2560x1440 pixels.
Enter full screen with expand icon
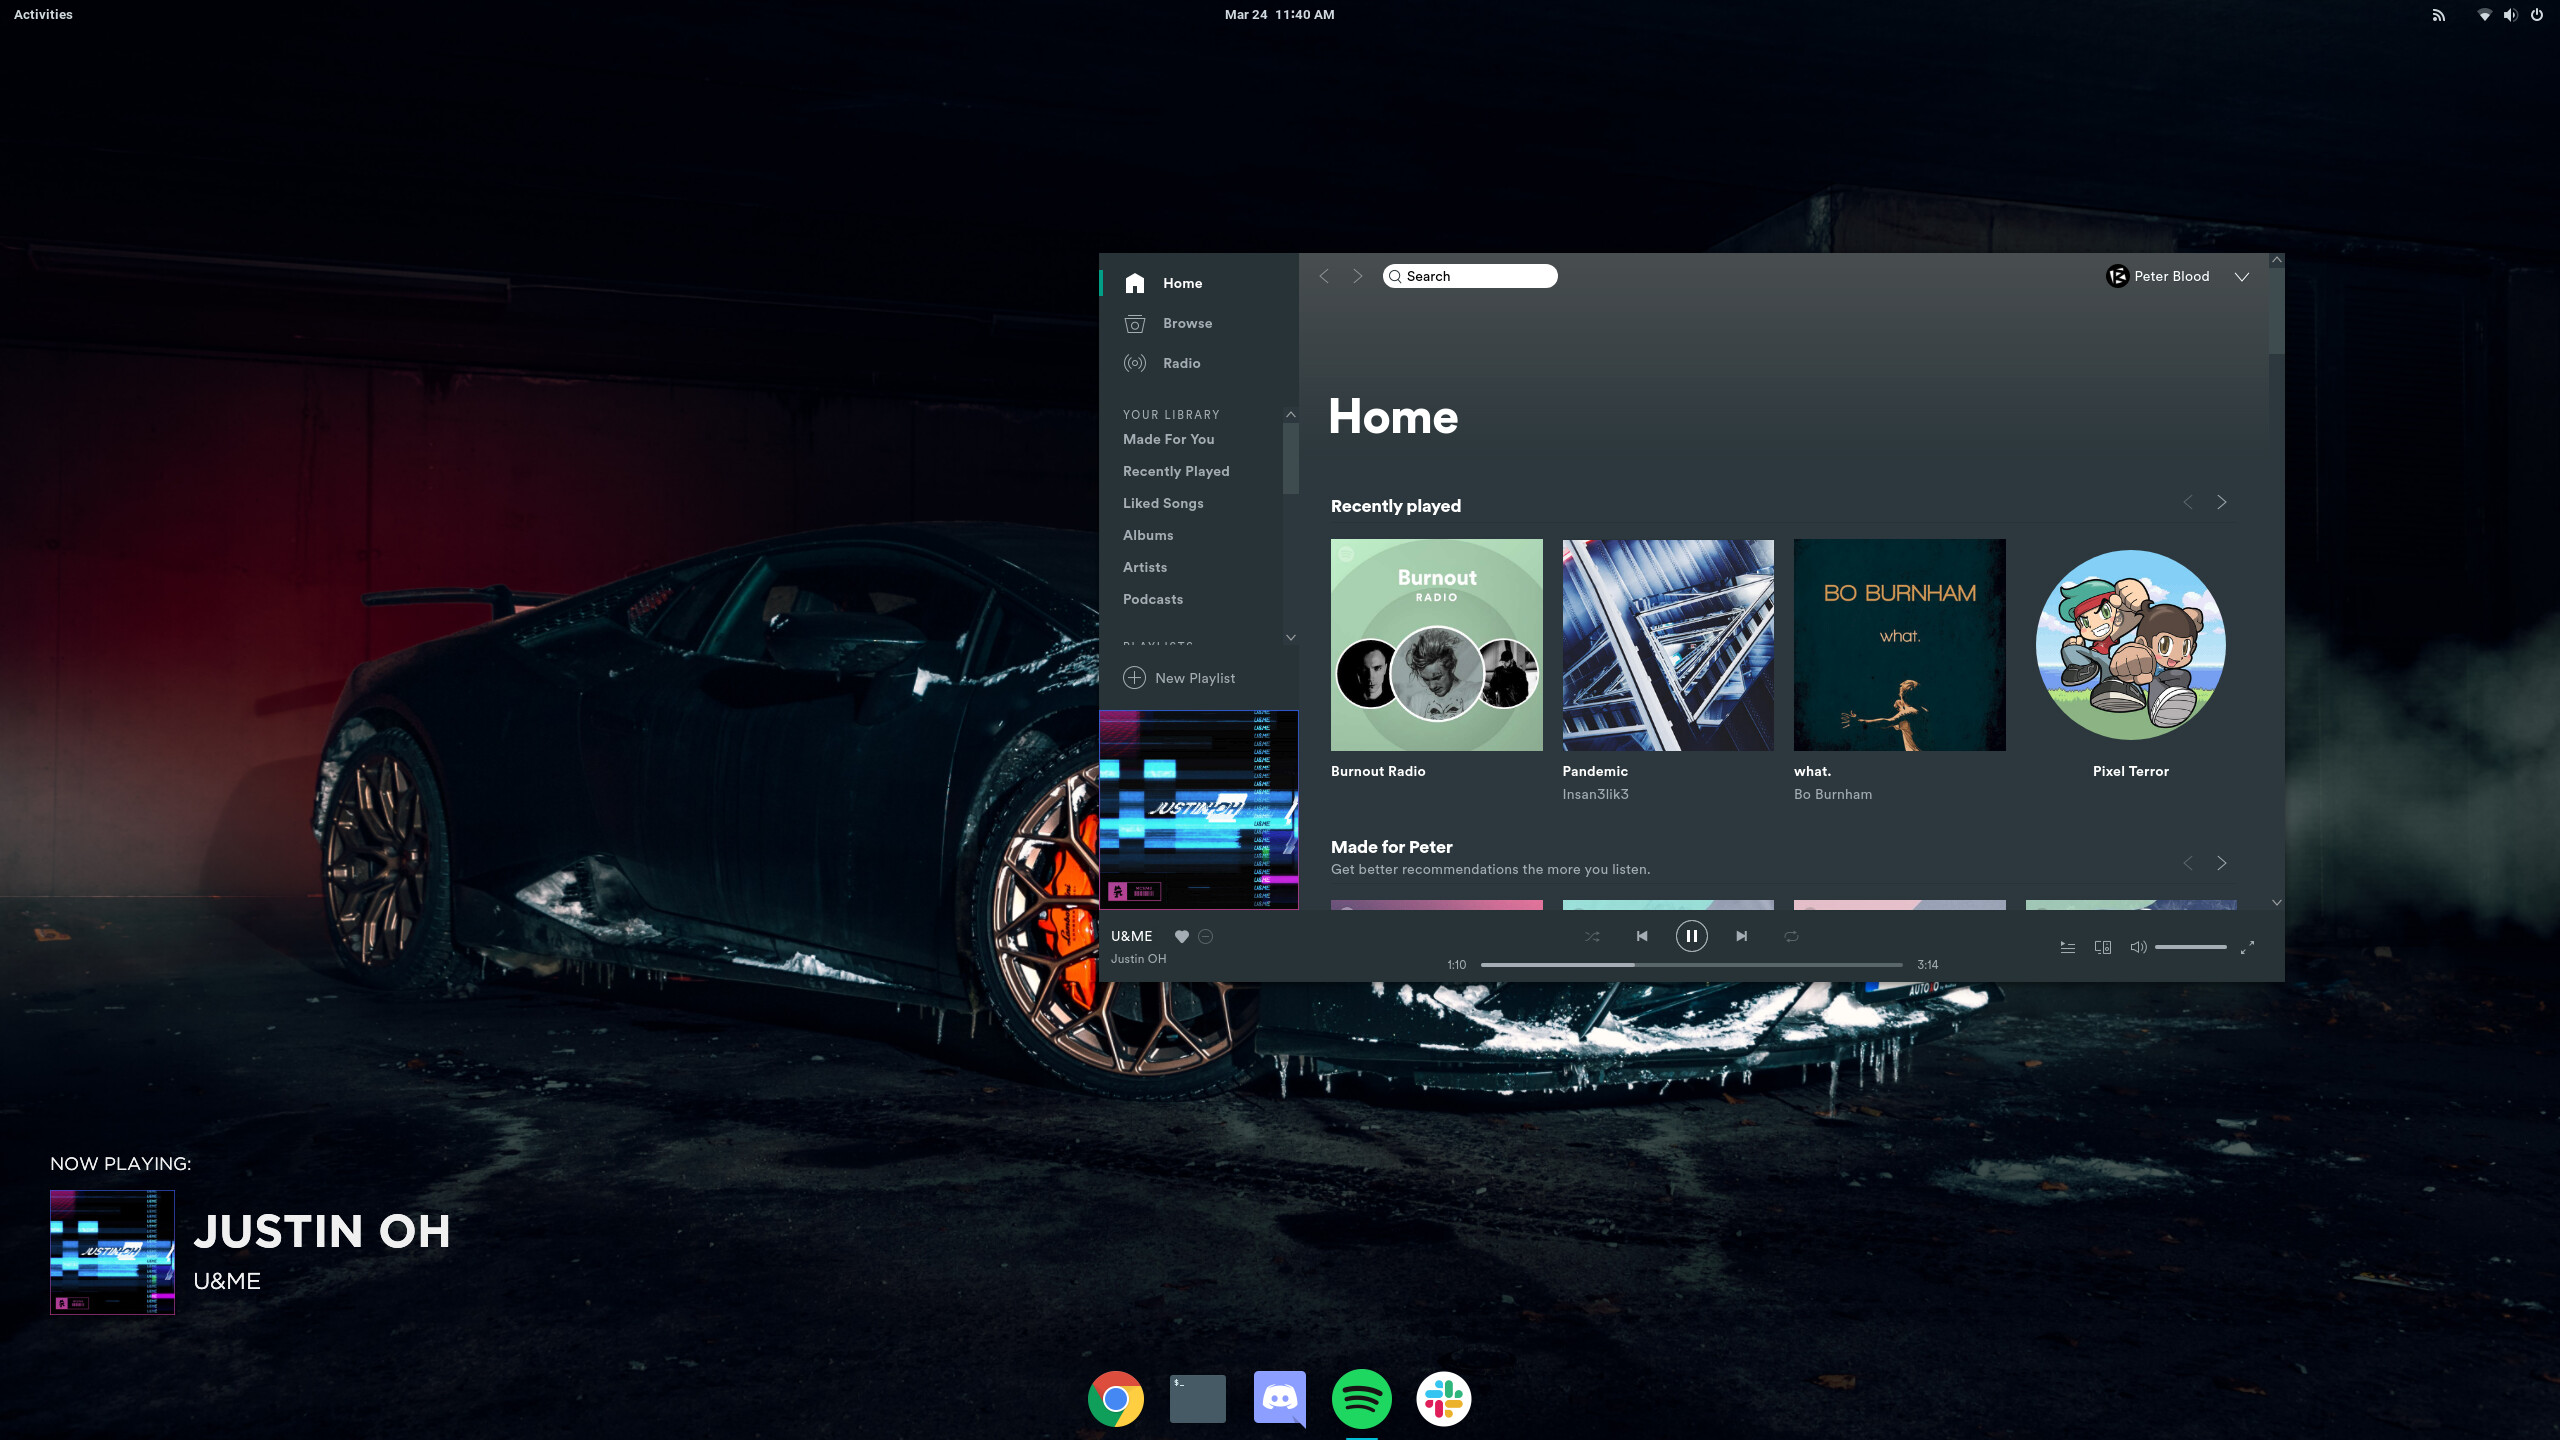point(2247,947)
